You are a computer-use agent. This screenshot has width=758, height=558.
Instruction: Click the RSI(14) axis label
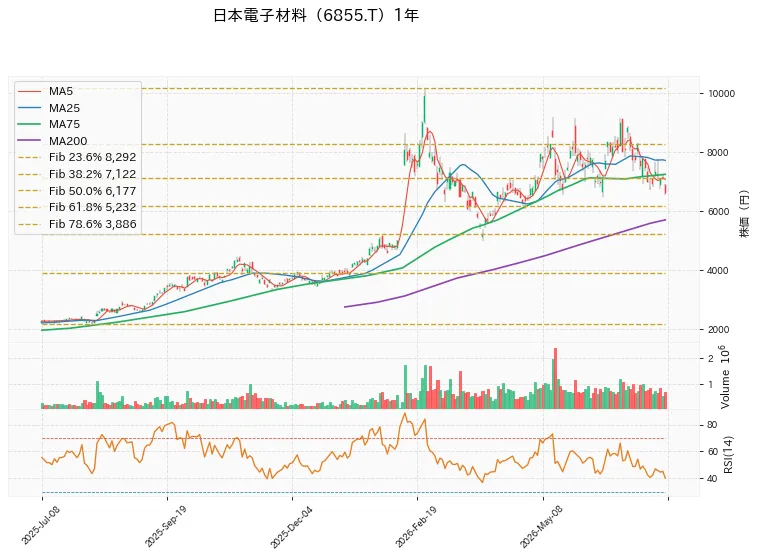[728, 455]
